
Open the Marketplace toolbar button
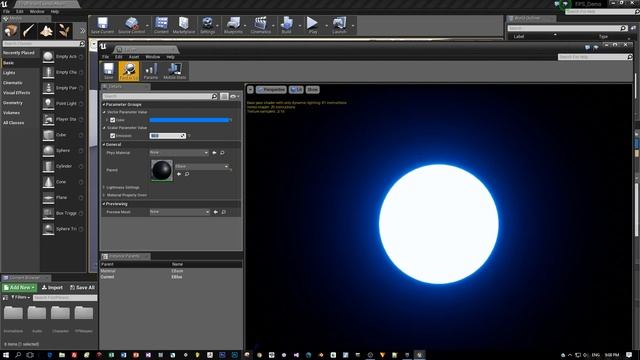point(184,25)
